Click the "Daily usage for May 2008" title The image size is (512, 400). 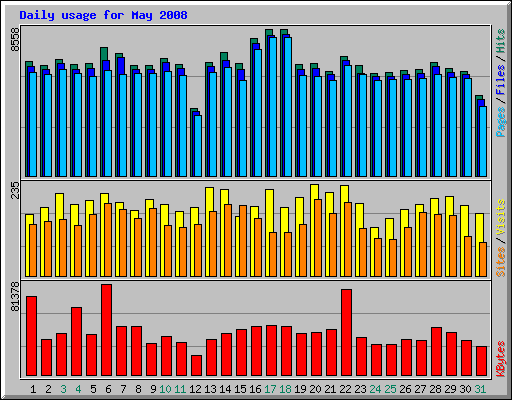[x=103, y=15]
